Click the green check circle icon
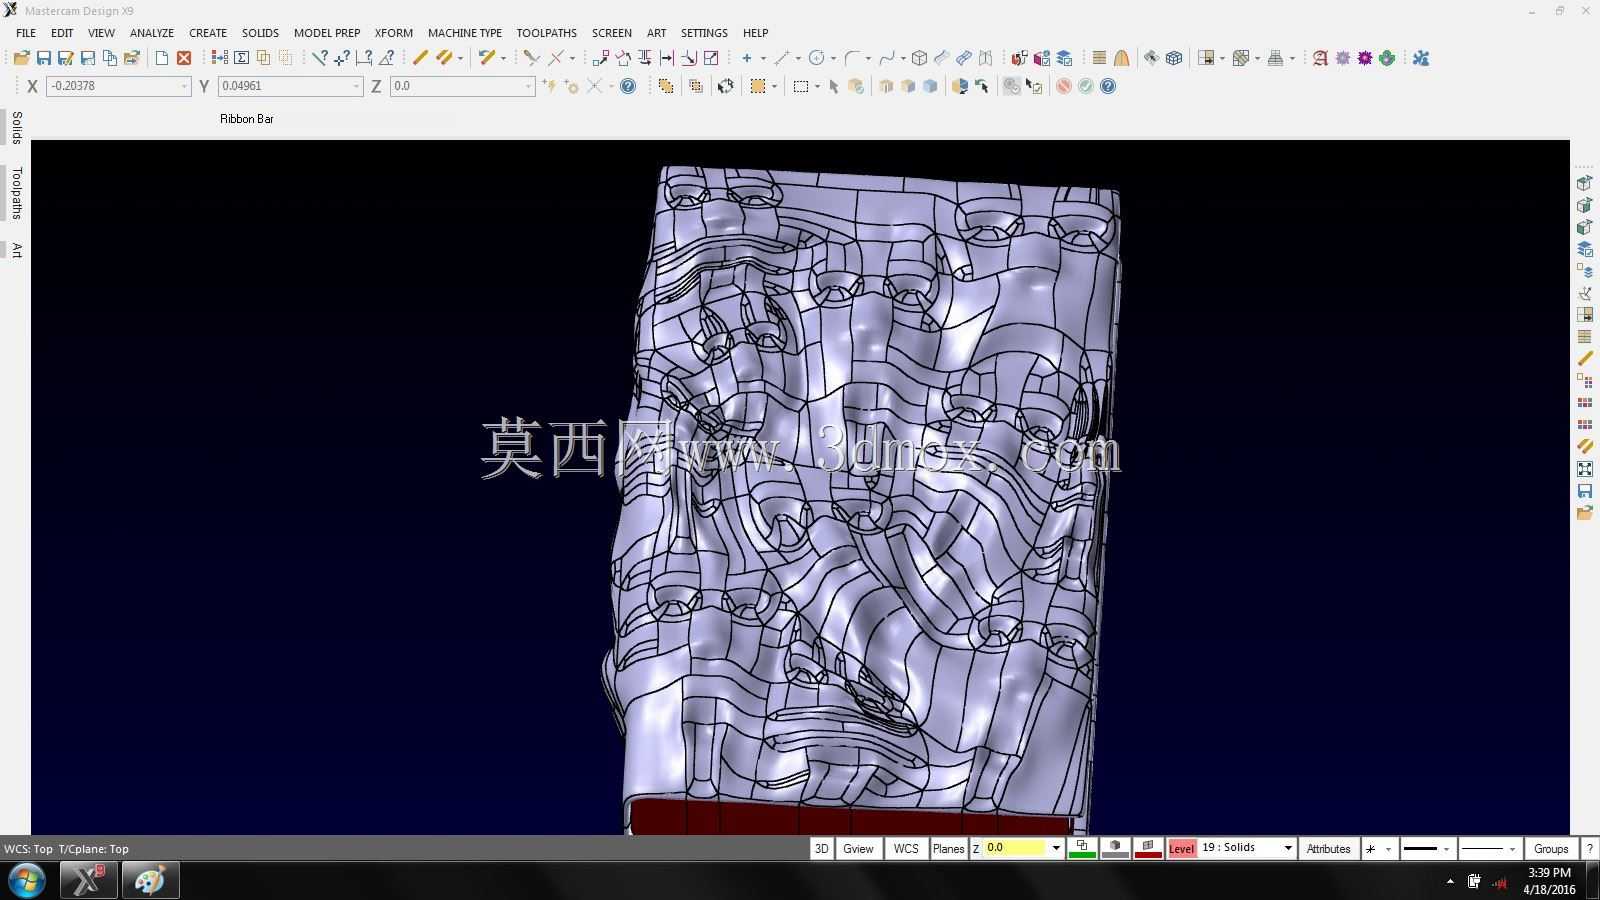The image size is (1600, 900). pos(1085,86)
